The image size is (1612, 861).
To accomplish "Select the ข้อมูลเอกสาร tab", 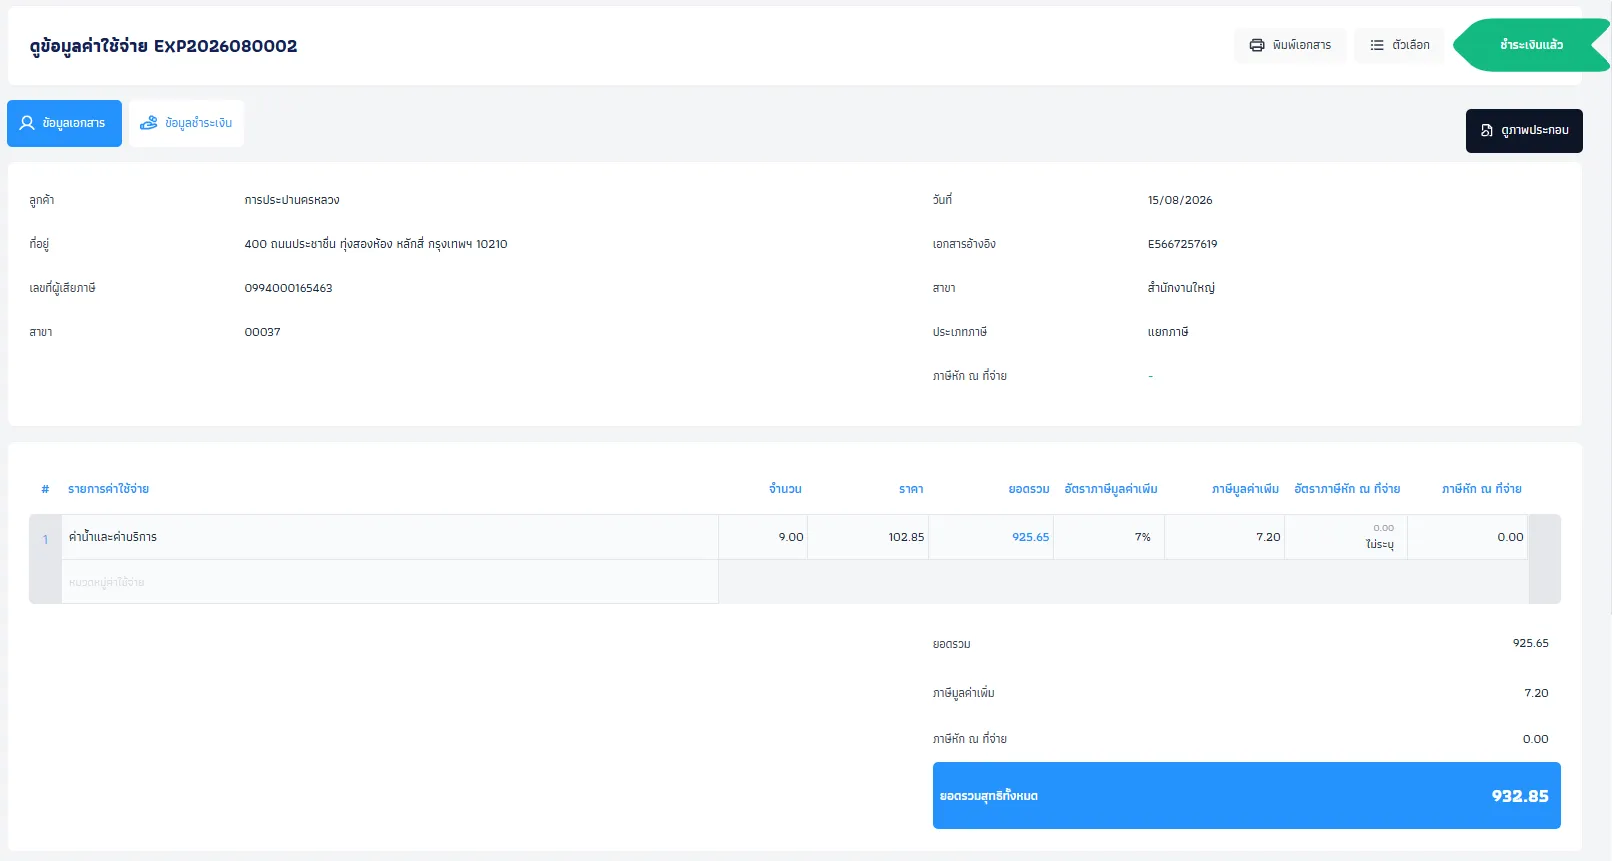I will 64,123.
